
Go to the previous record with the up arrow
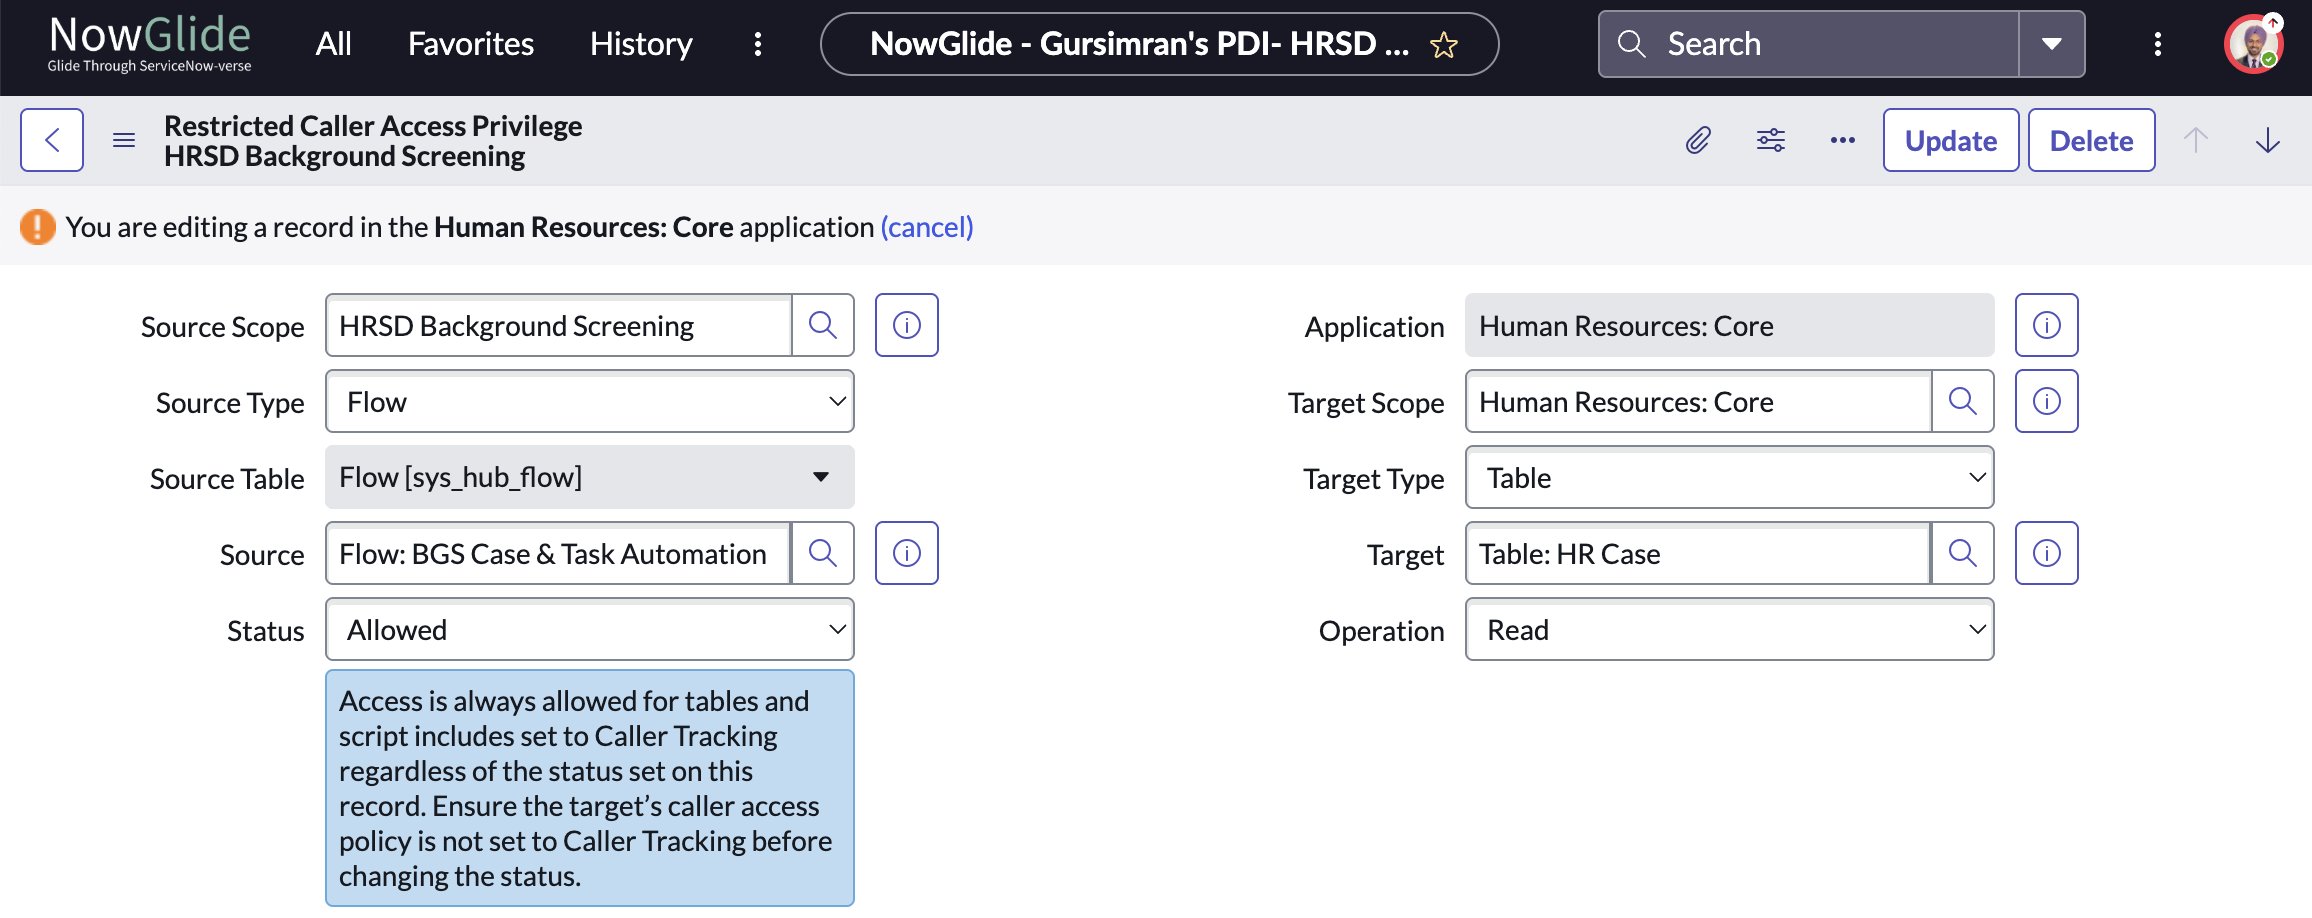[2196, 140]
